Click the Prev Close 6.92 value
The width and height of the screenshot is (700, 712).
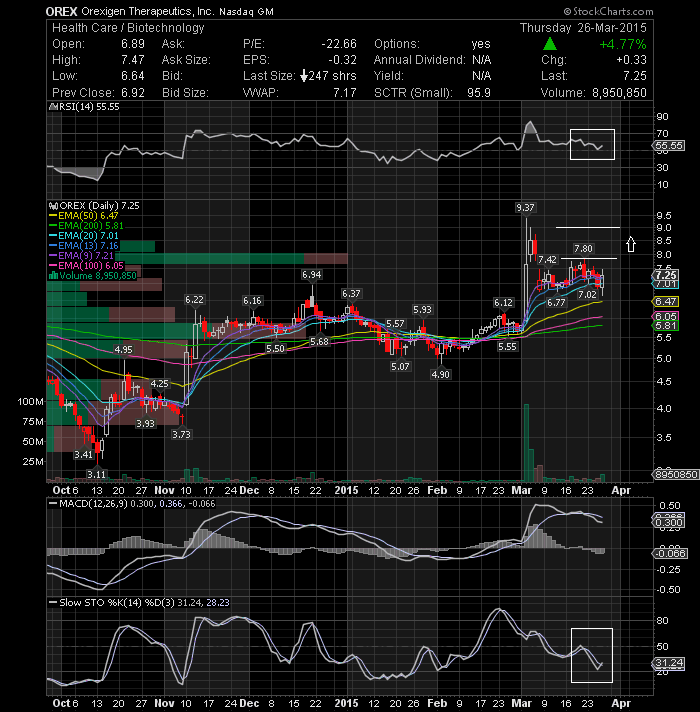coord(133,93)
